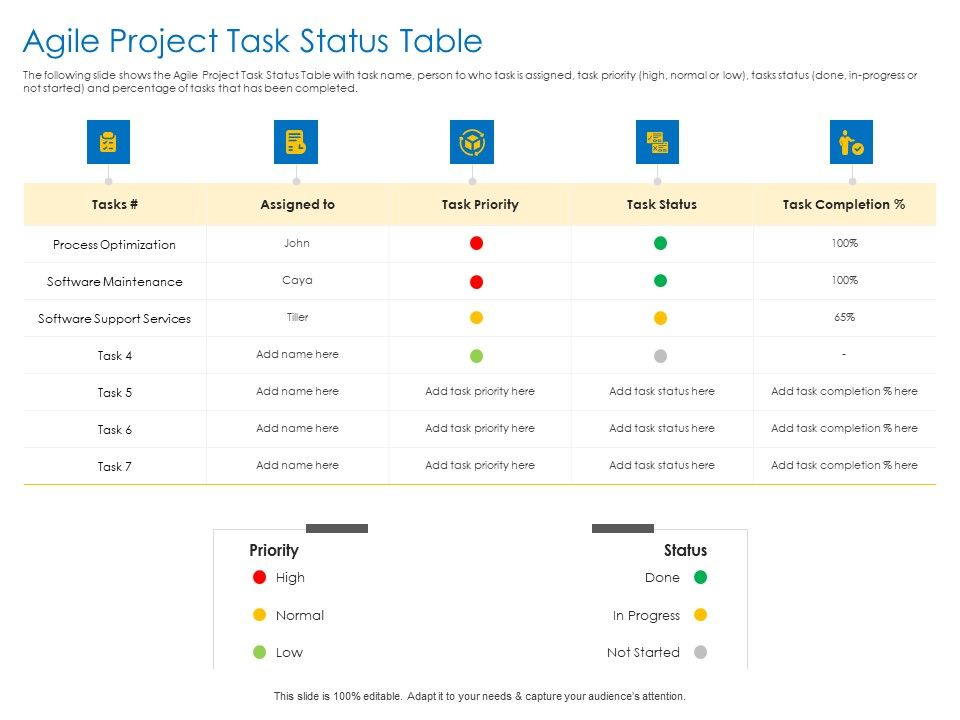The image size is (960, 720).
Task: Click Add task priority here for Task 7
Action: tap(480, 465)
